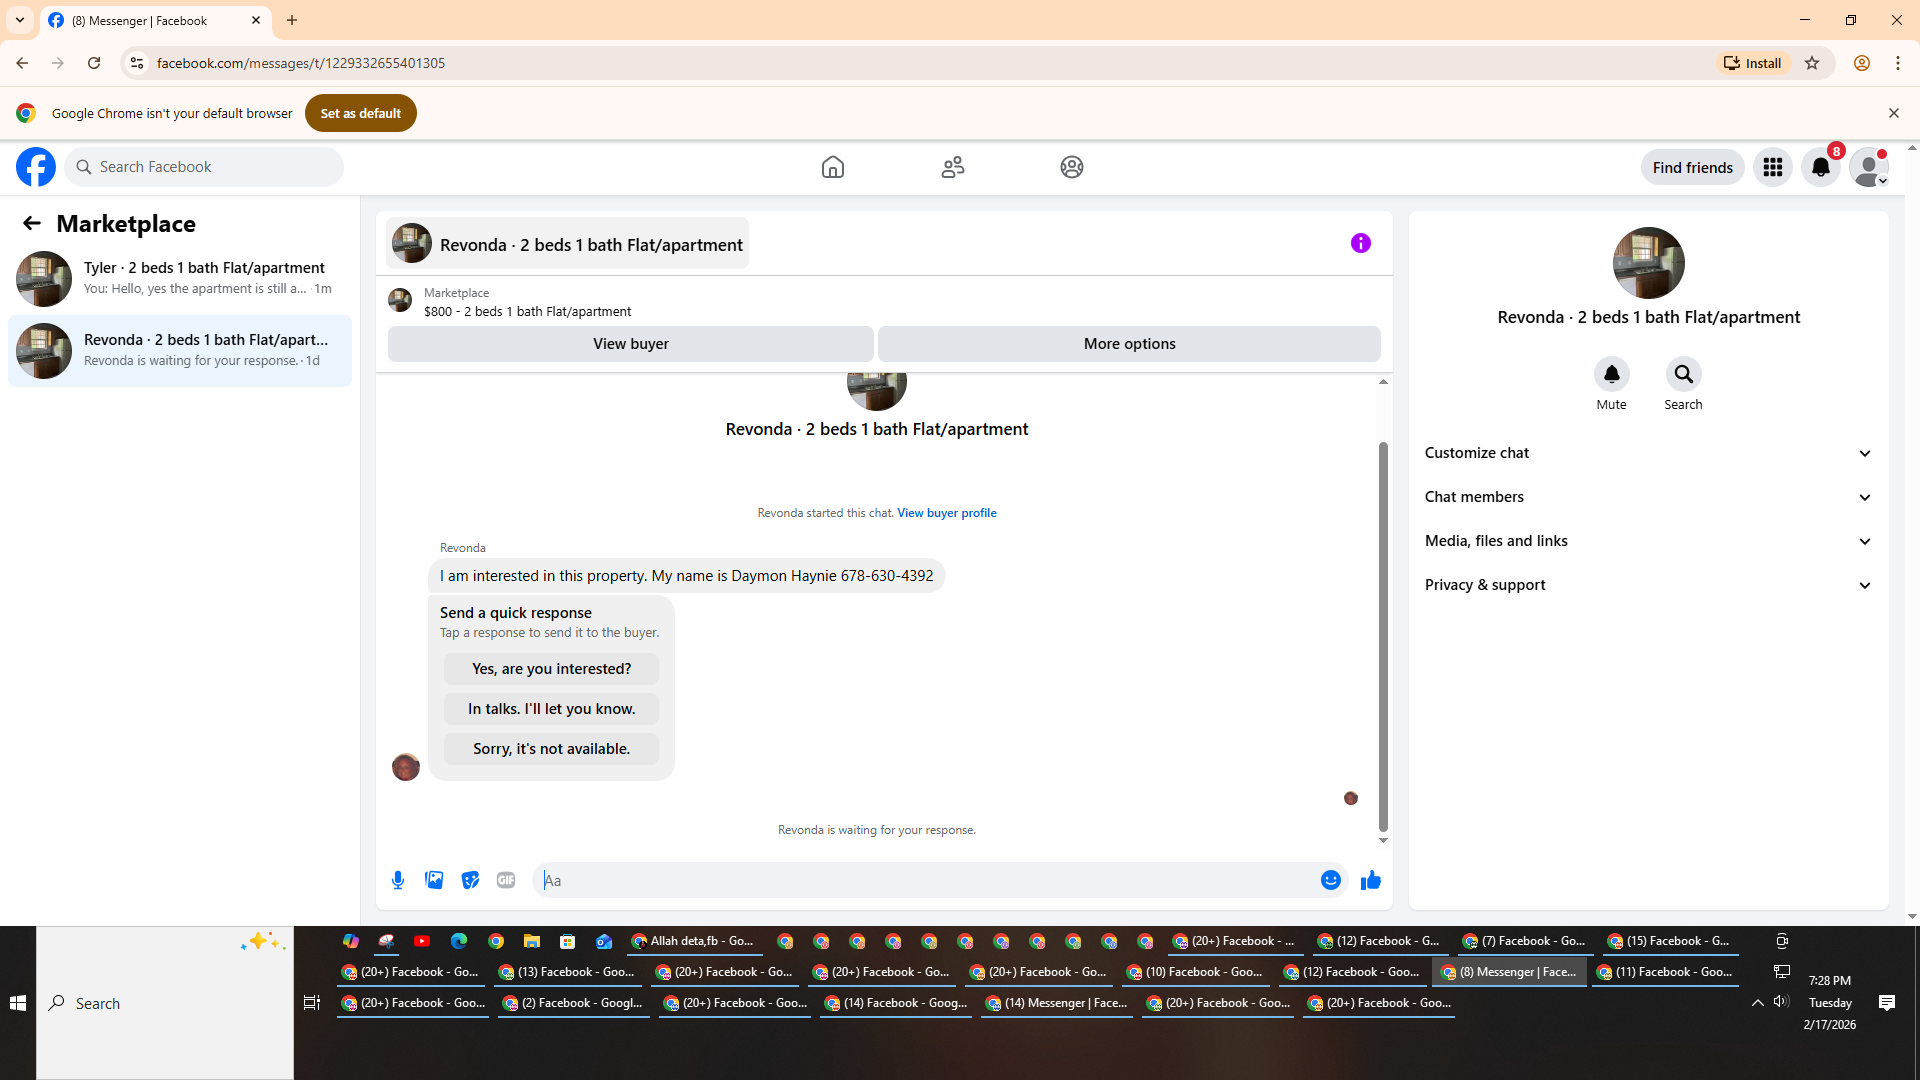Open Facebook notifications bell
1920x1080 pixels.
click(1821, 167)
